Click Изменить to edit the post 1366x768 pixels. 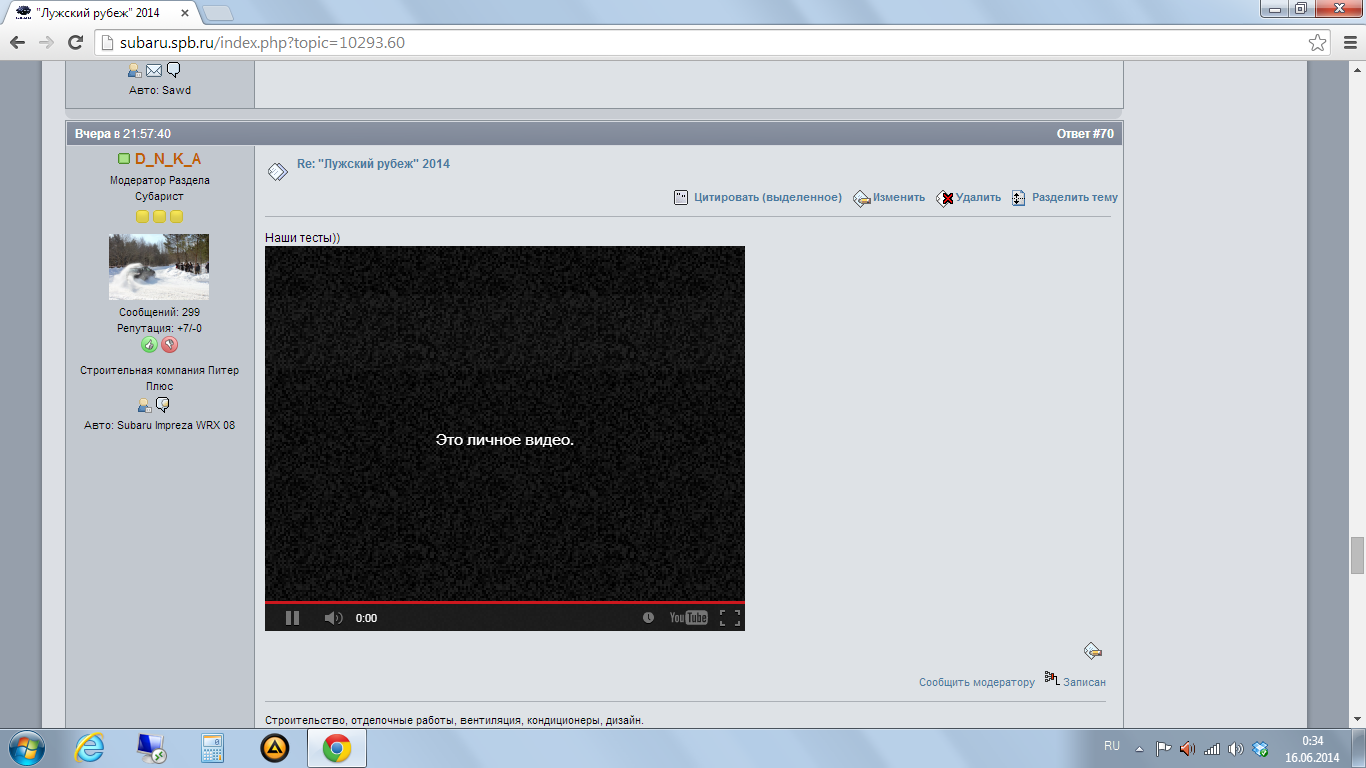pyautogui.click(x=898, y=198)
